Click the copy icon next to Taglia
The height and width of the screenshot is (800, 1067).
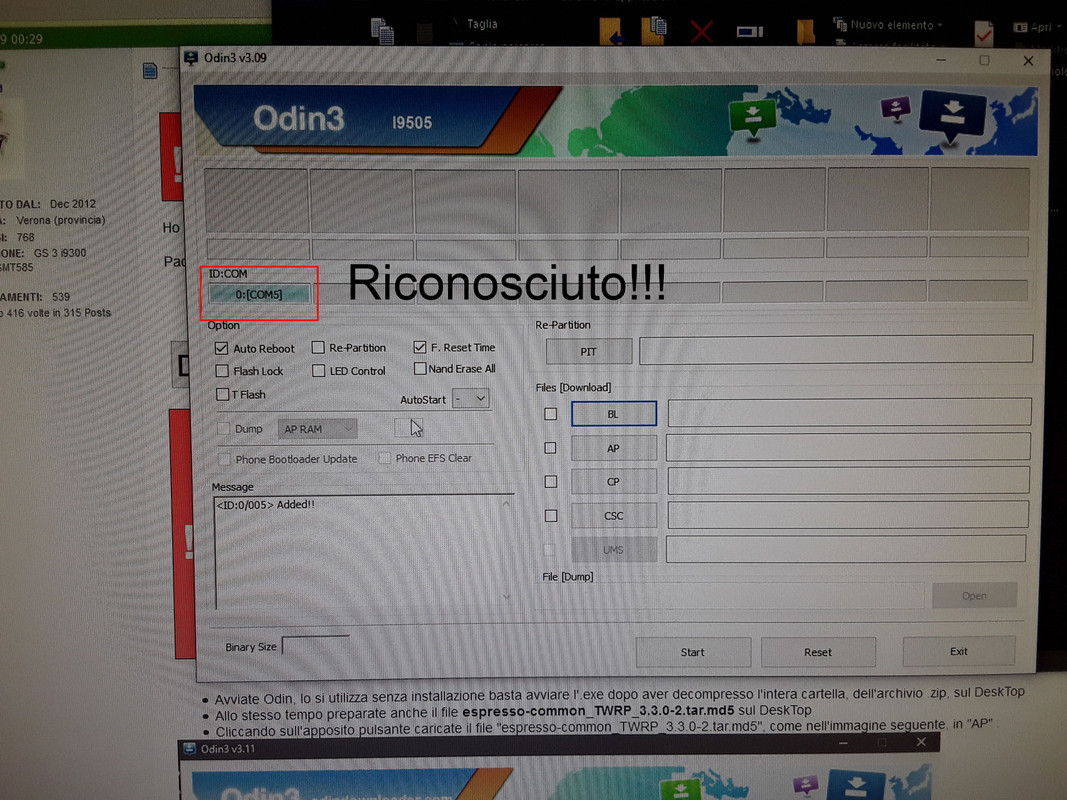click(382, 31)
